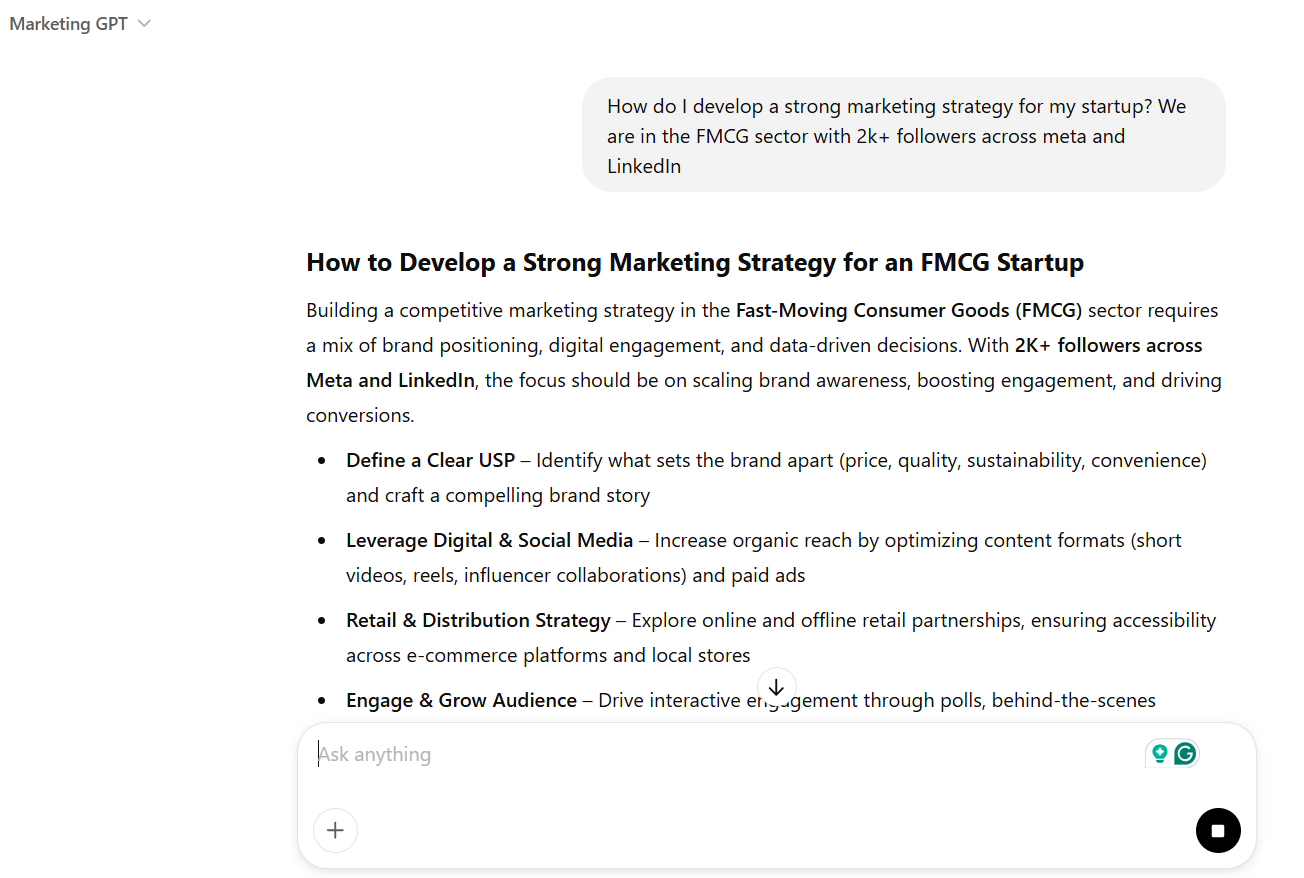Image resolution: width=1304 pixels, height=878 pixels.
Task: Click 'Leverage Digital & Social Media' bullet title
Action: (489, 540)
